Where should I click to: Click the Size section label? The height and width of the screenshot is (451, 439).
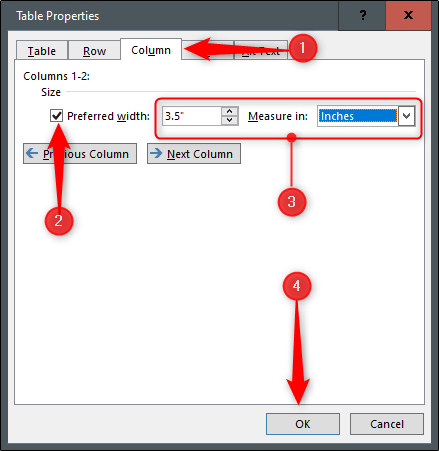click(x=51, y=92)
